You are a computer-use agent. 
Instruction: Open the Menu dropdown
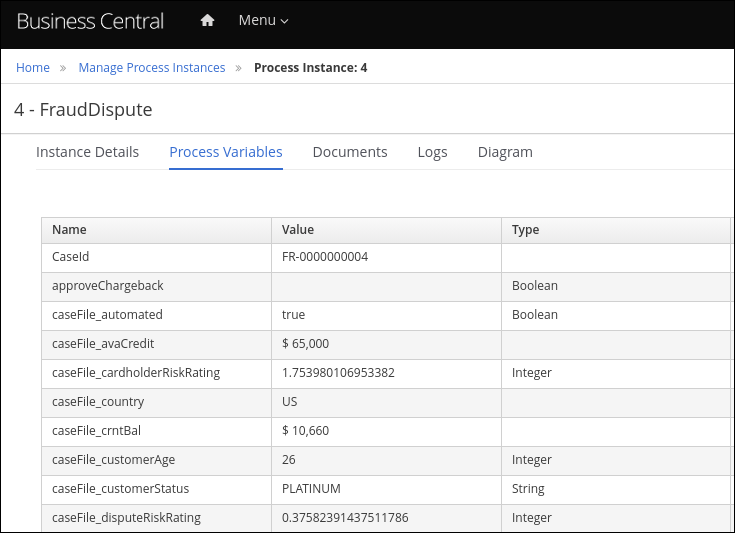coord(263,21)
